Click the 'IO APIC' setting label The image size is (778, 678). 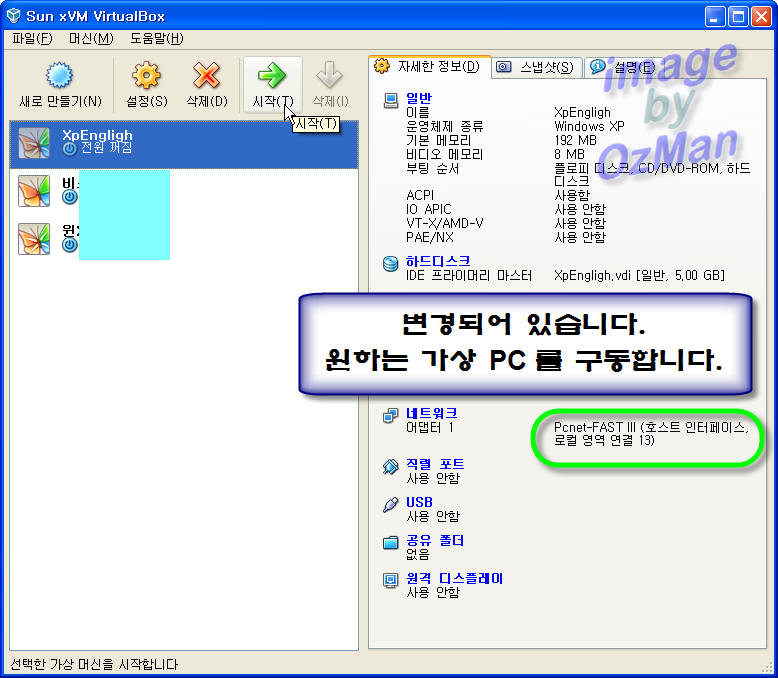pos(429,209)
